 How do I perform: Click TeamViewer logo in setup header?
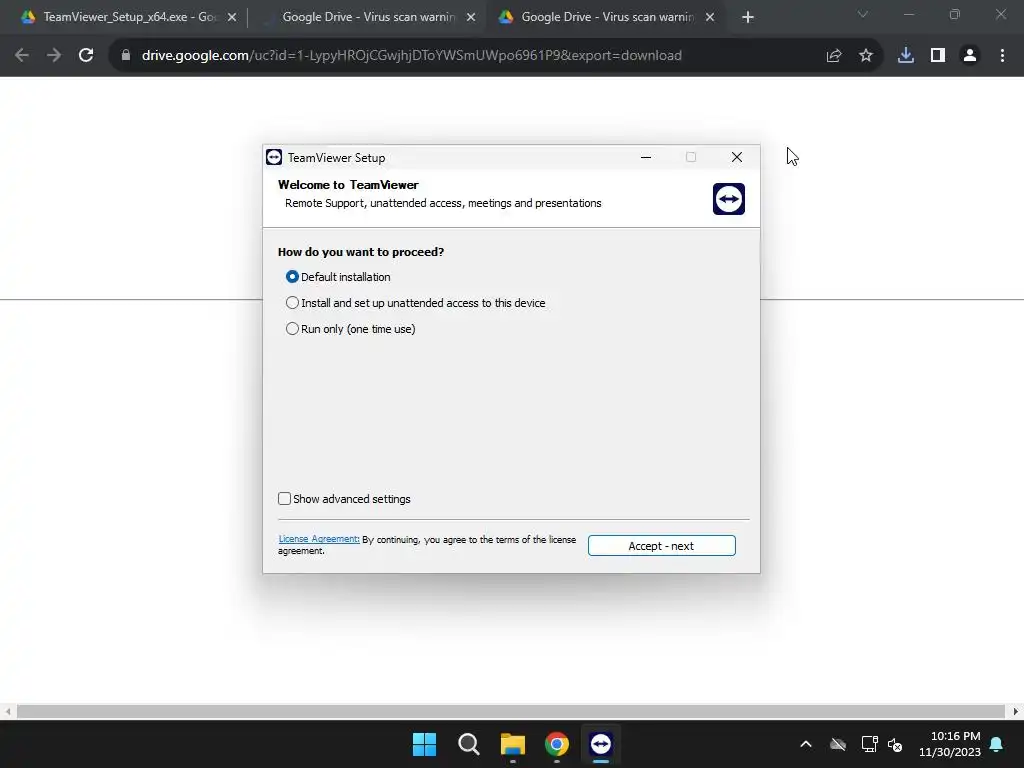[728, 199]
